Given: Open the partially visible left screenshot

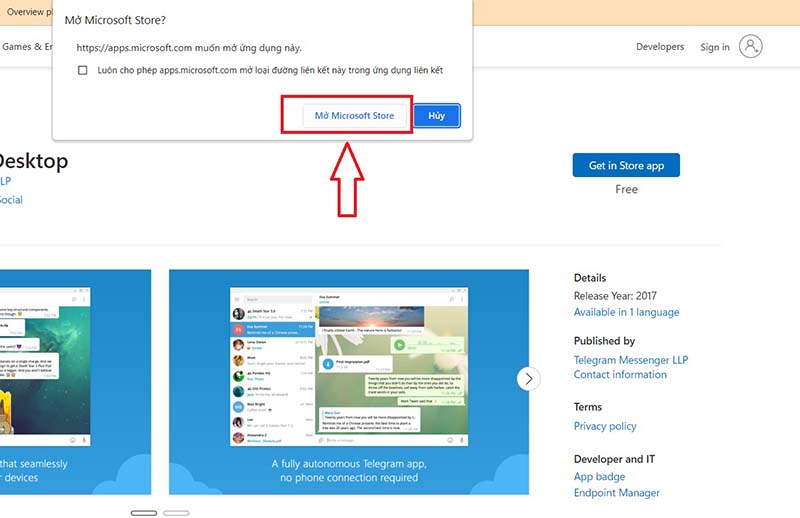Looking at the screenshot, I should point(75,380).
